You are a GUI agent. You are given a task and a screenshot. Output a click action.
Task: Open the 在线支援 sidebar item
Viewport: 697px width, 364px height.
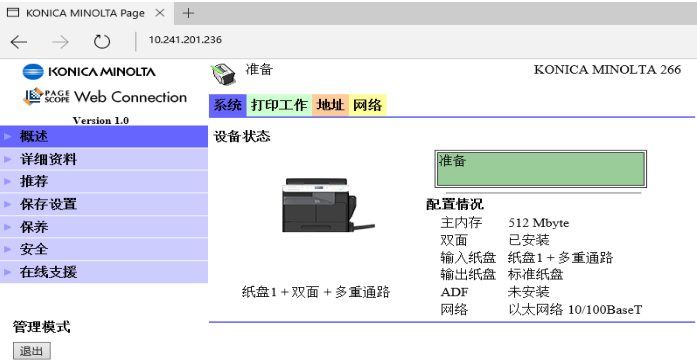[104, 272]
